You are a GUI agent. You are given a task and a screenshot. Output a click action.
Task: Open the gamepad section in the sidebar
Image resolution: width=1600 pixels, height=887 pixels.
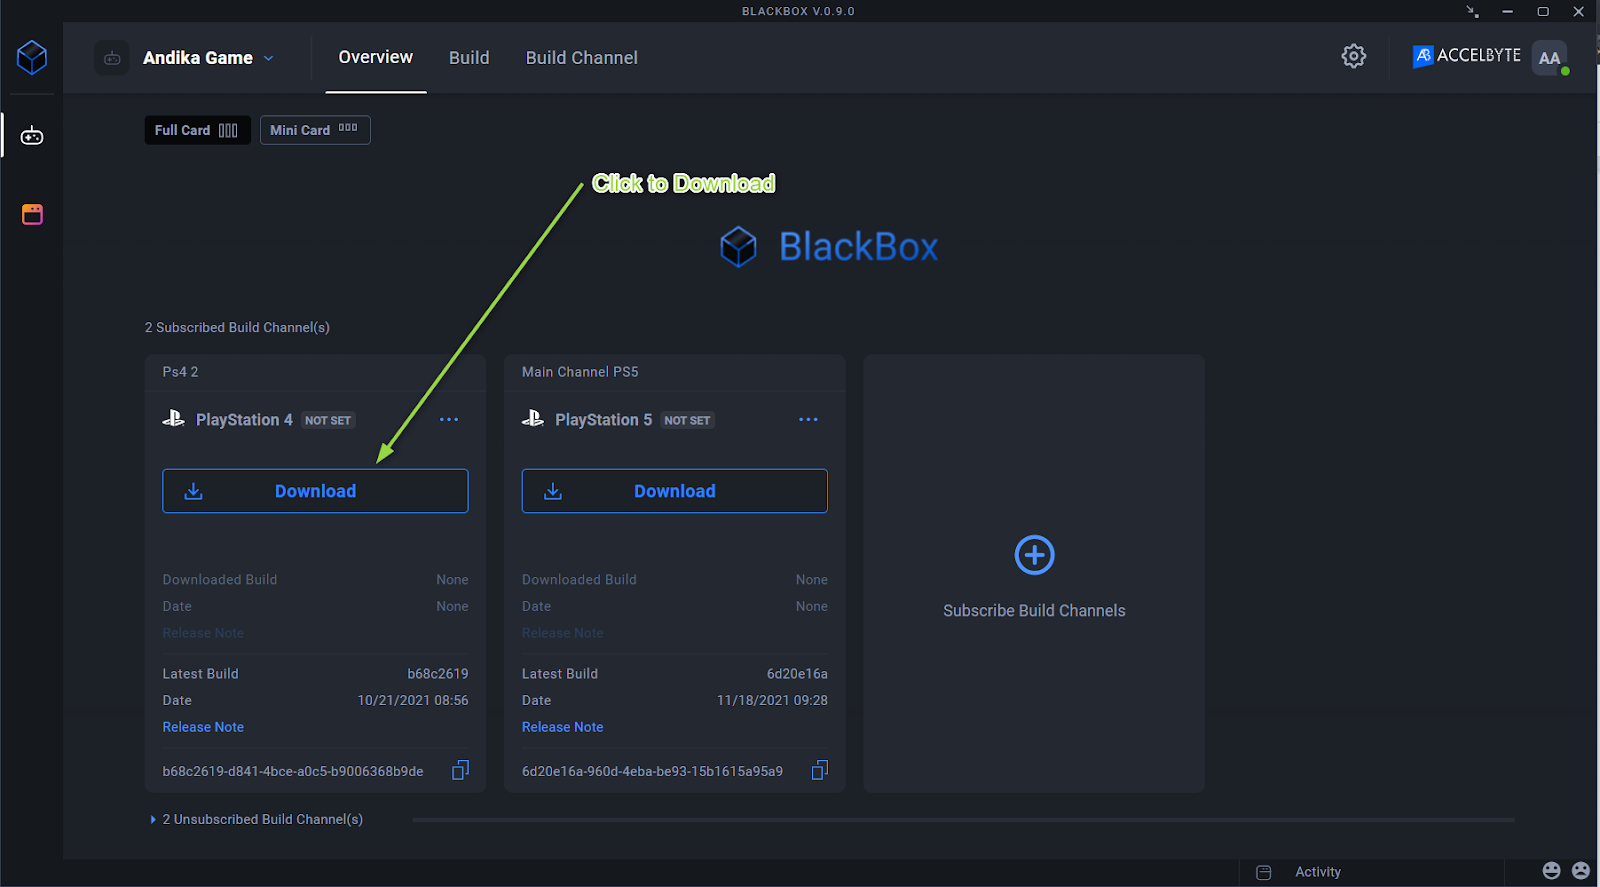click(32, 136)
